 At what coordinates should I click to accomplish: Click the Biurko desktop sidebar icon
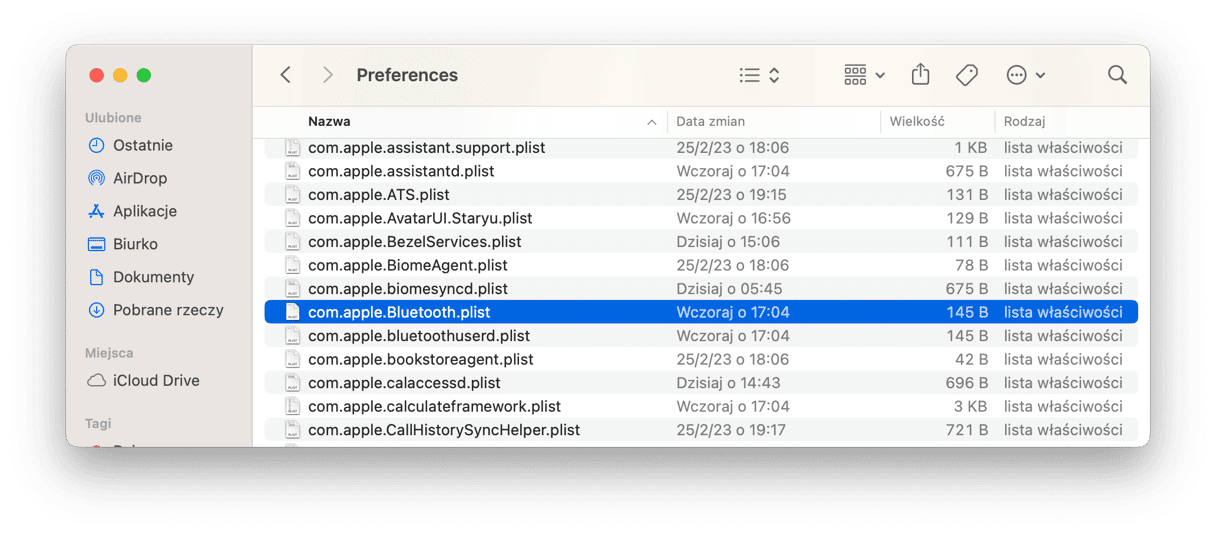click(96, 244)
